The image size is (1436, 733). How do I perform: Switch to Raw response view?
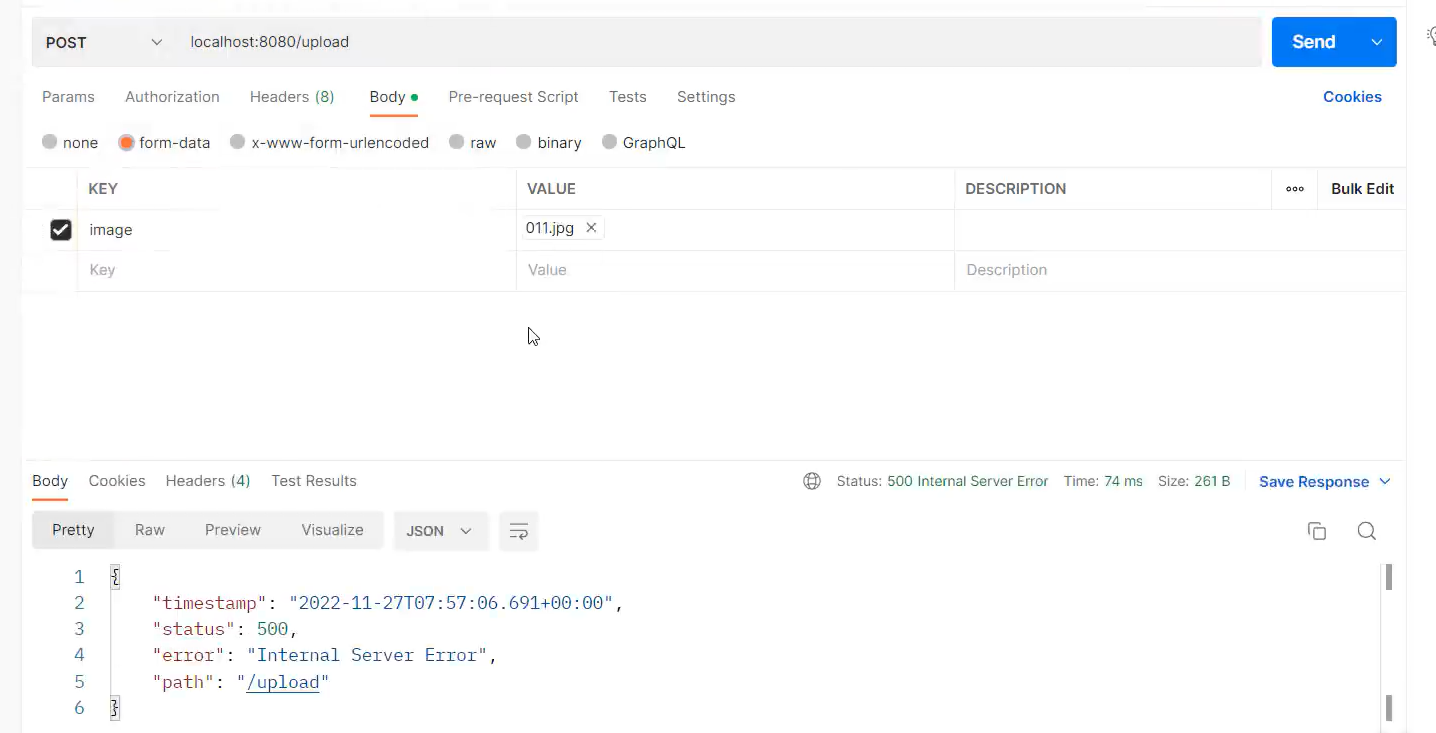(150, 530)
